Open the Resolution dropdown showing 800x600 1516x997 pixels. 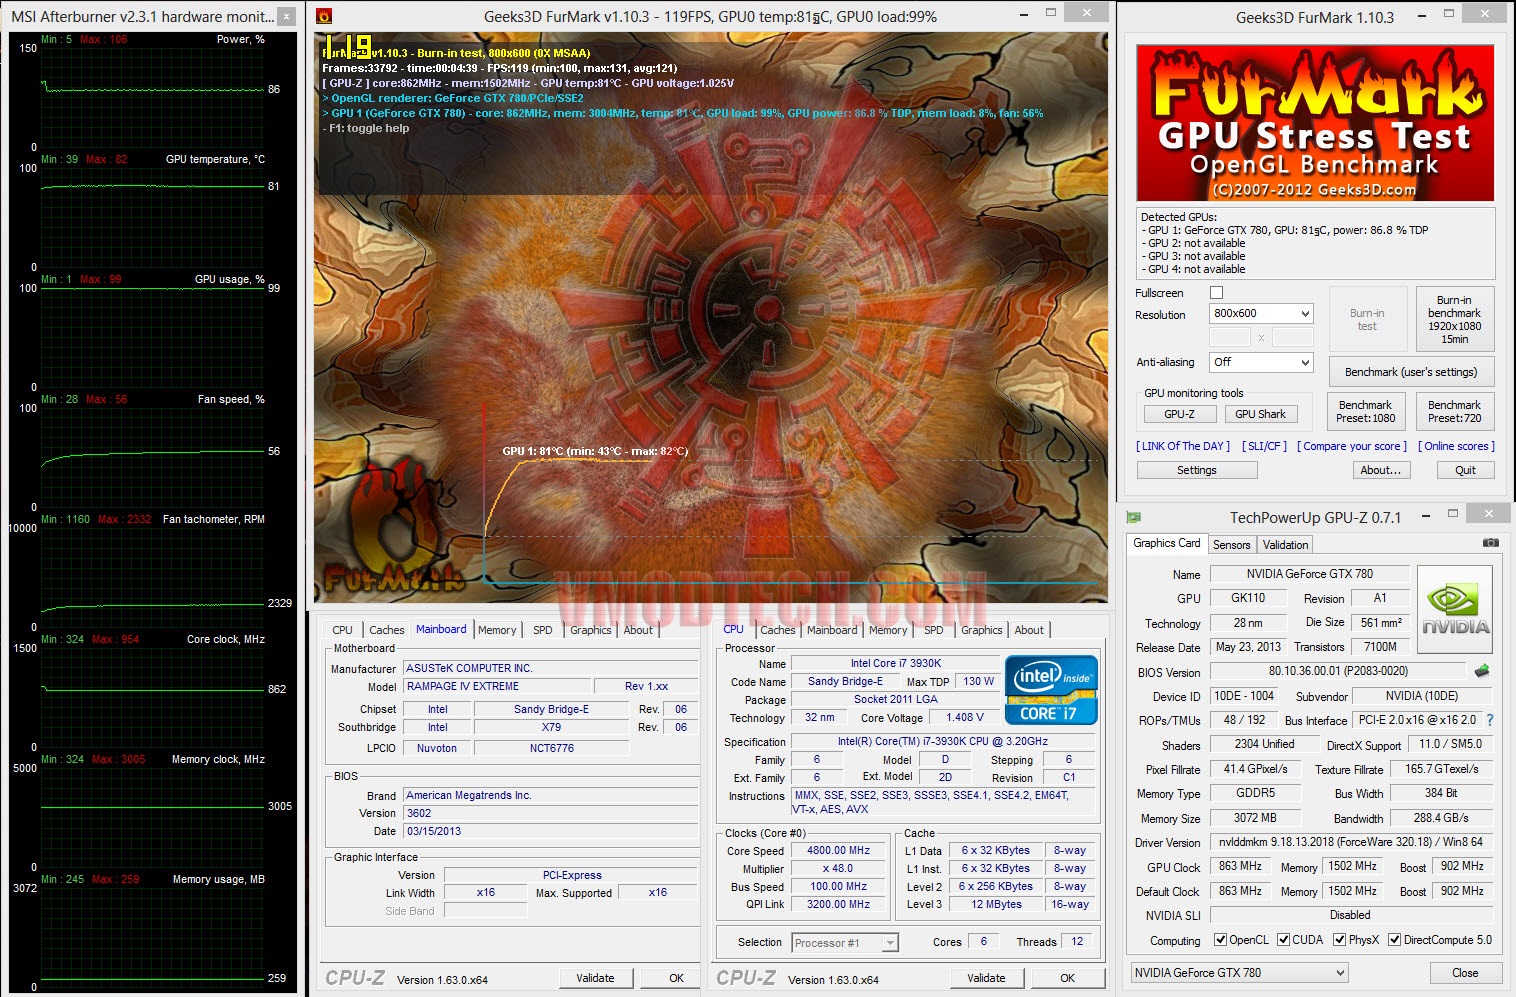point(1260,314)
